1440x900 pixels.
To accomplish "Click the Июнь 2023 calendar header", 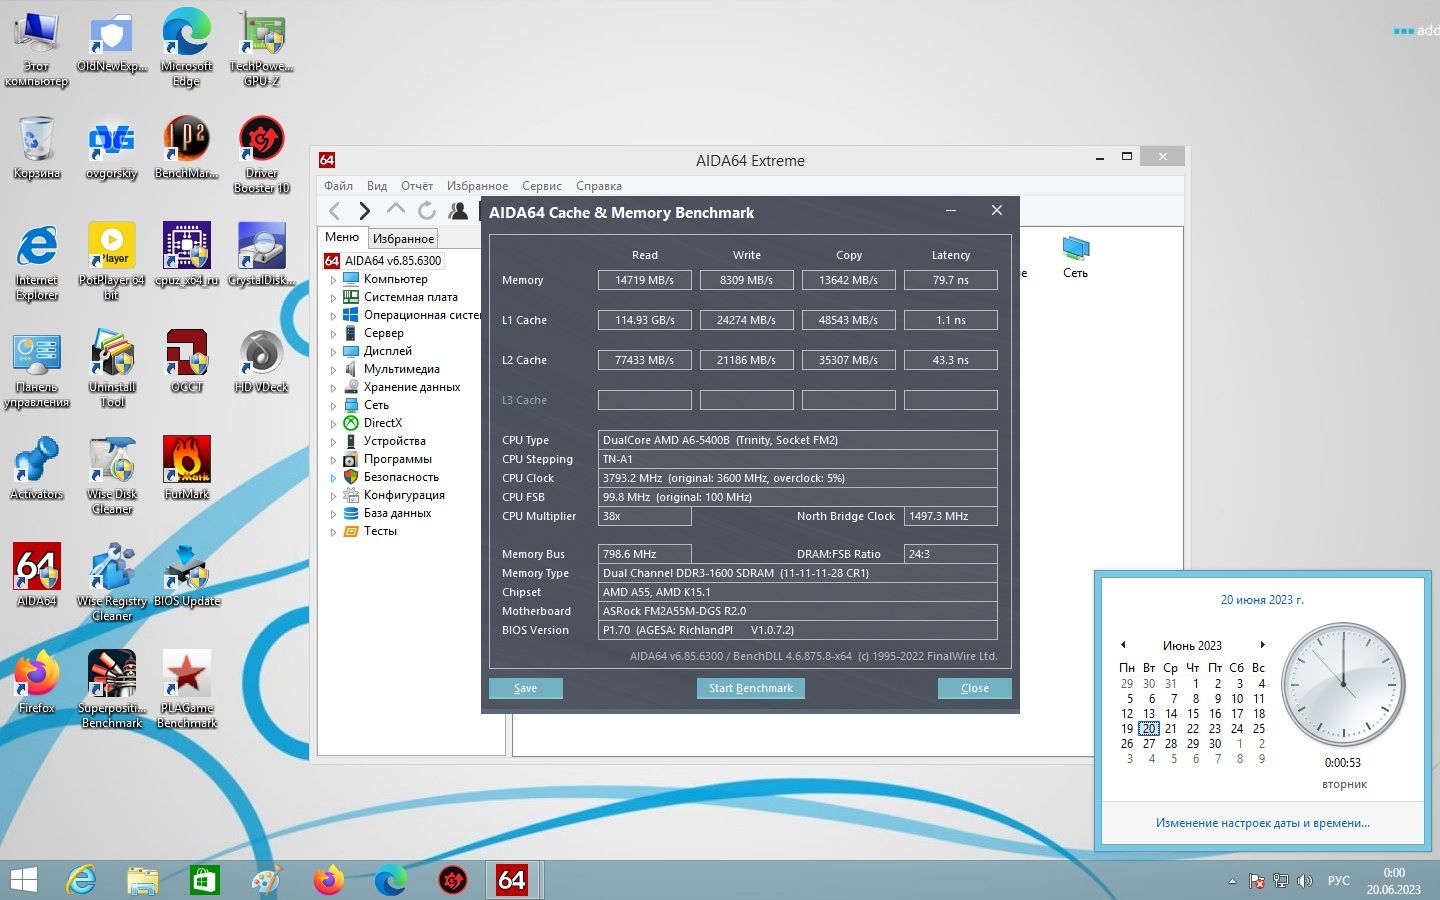I will click(x=1192, y=645).
